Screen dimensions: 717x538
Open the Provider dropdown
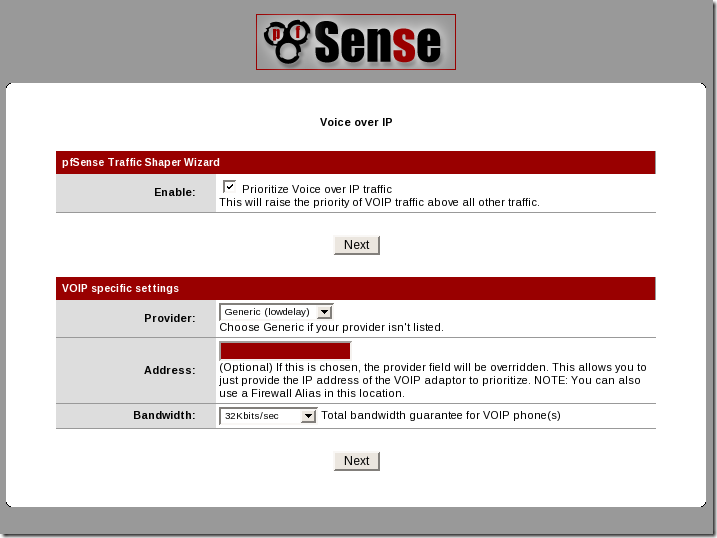pyautogui.click(x=276, y=312)
